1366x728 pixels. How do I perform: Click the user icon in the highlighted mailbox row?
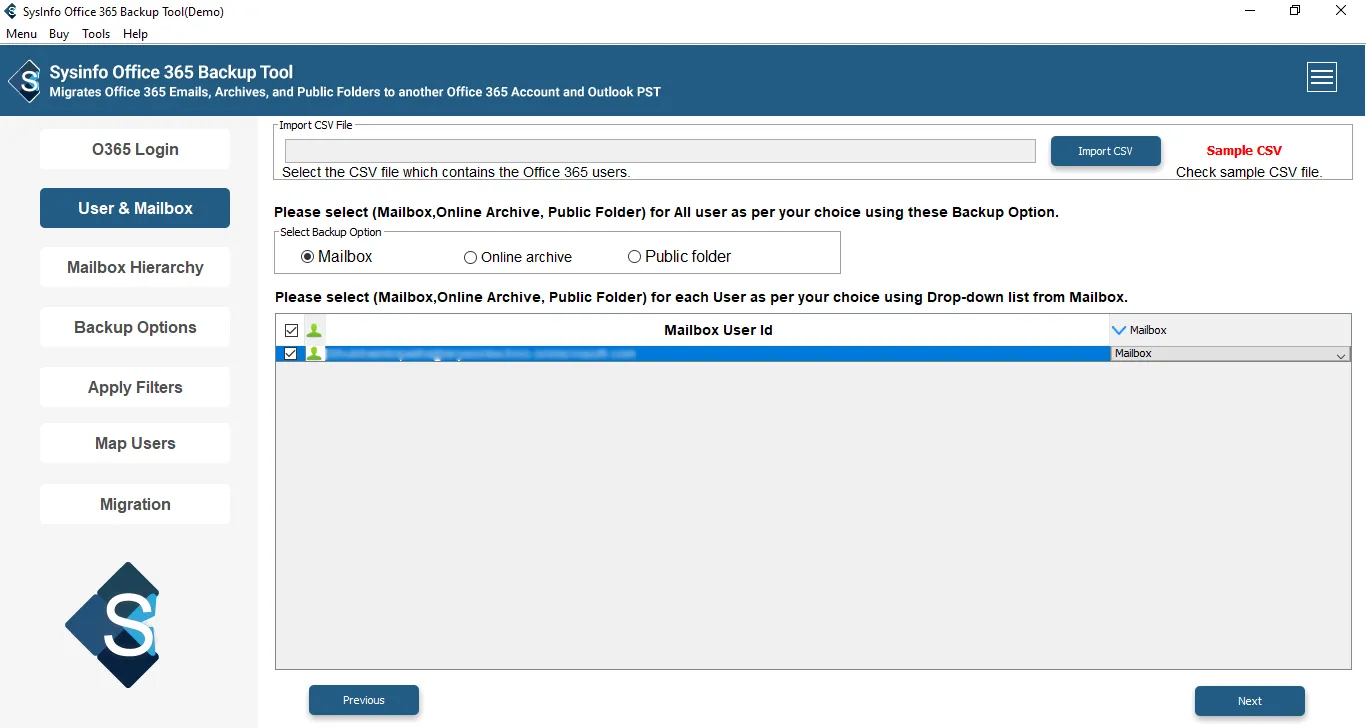click(315, 353)
